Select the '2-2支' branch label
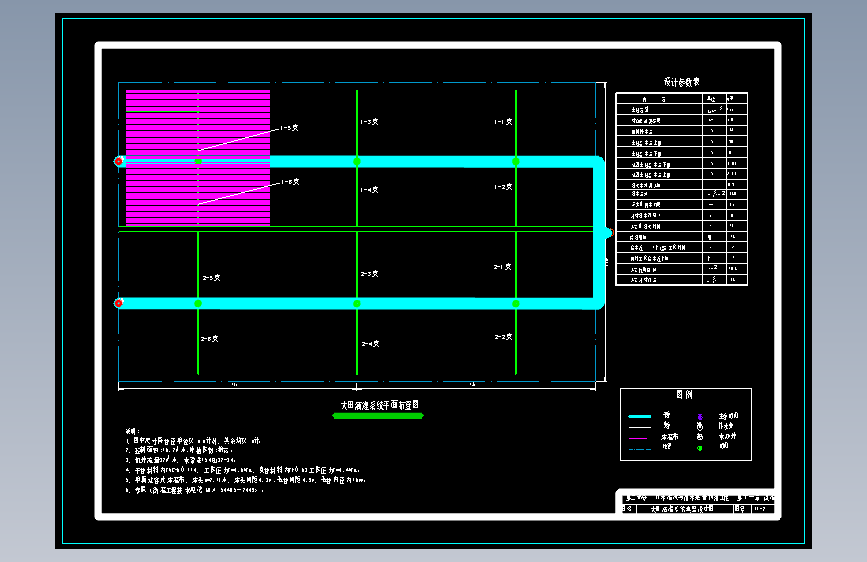The width and height of the screenshot is (867, 562). click(x=503, y=336)
